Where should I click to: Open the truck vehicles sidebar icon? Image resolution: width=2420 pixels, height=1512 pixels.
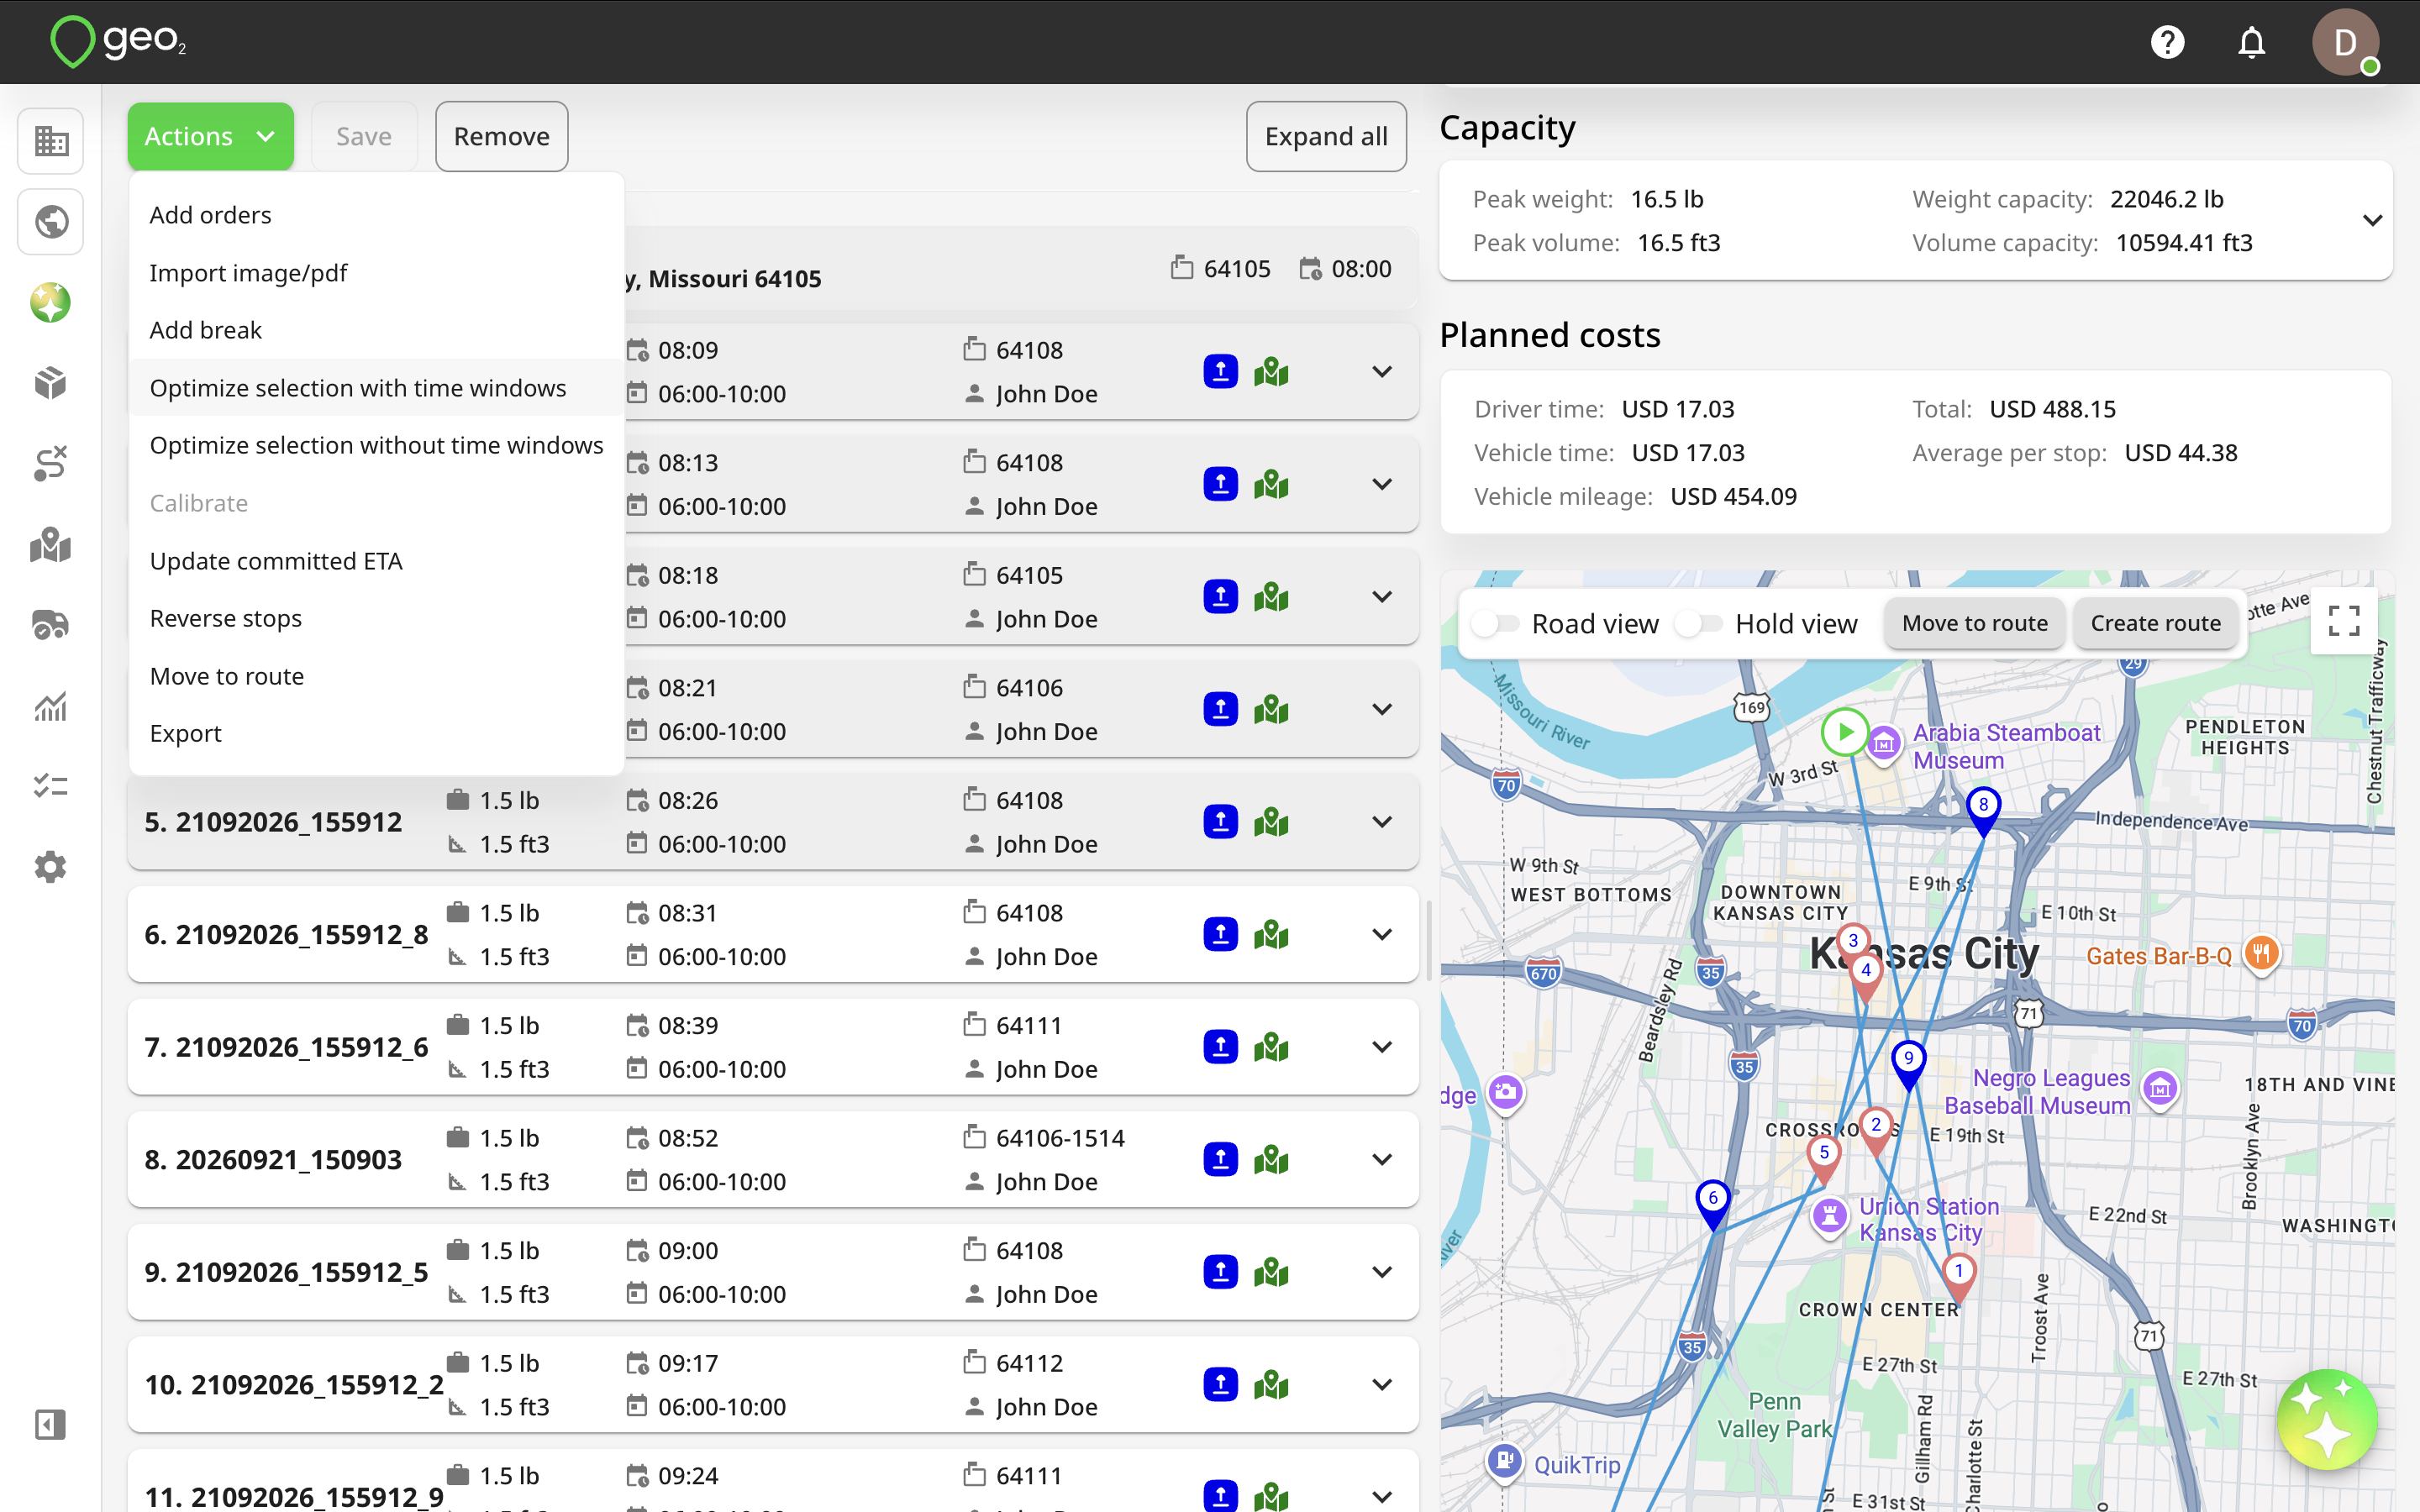[x=51, y=626]
